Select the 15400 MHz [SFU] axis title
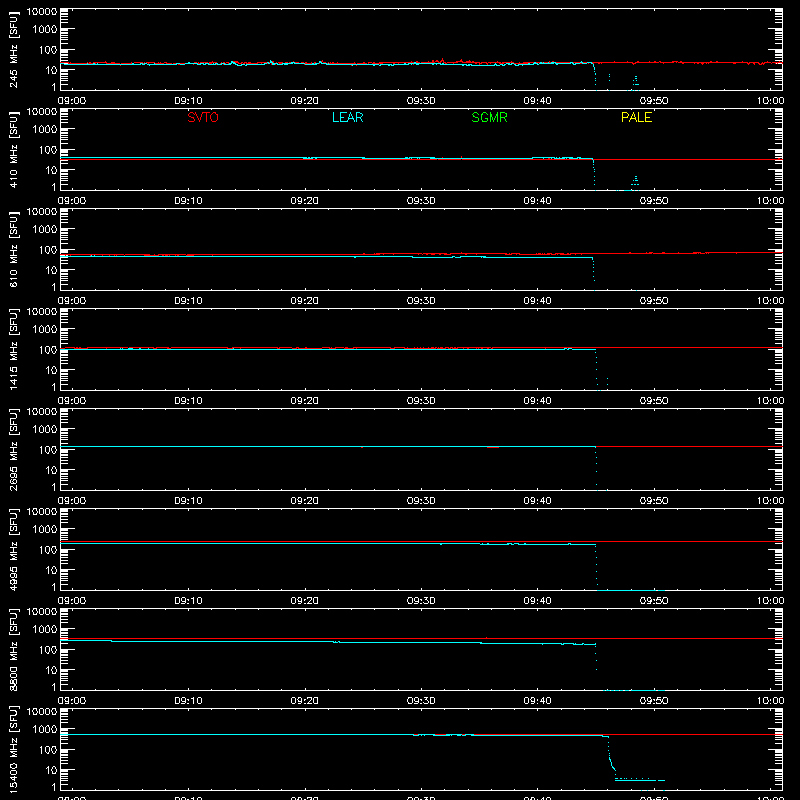Image resolution: width=800 pixels, height=800 pixels. point(13,749)
